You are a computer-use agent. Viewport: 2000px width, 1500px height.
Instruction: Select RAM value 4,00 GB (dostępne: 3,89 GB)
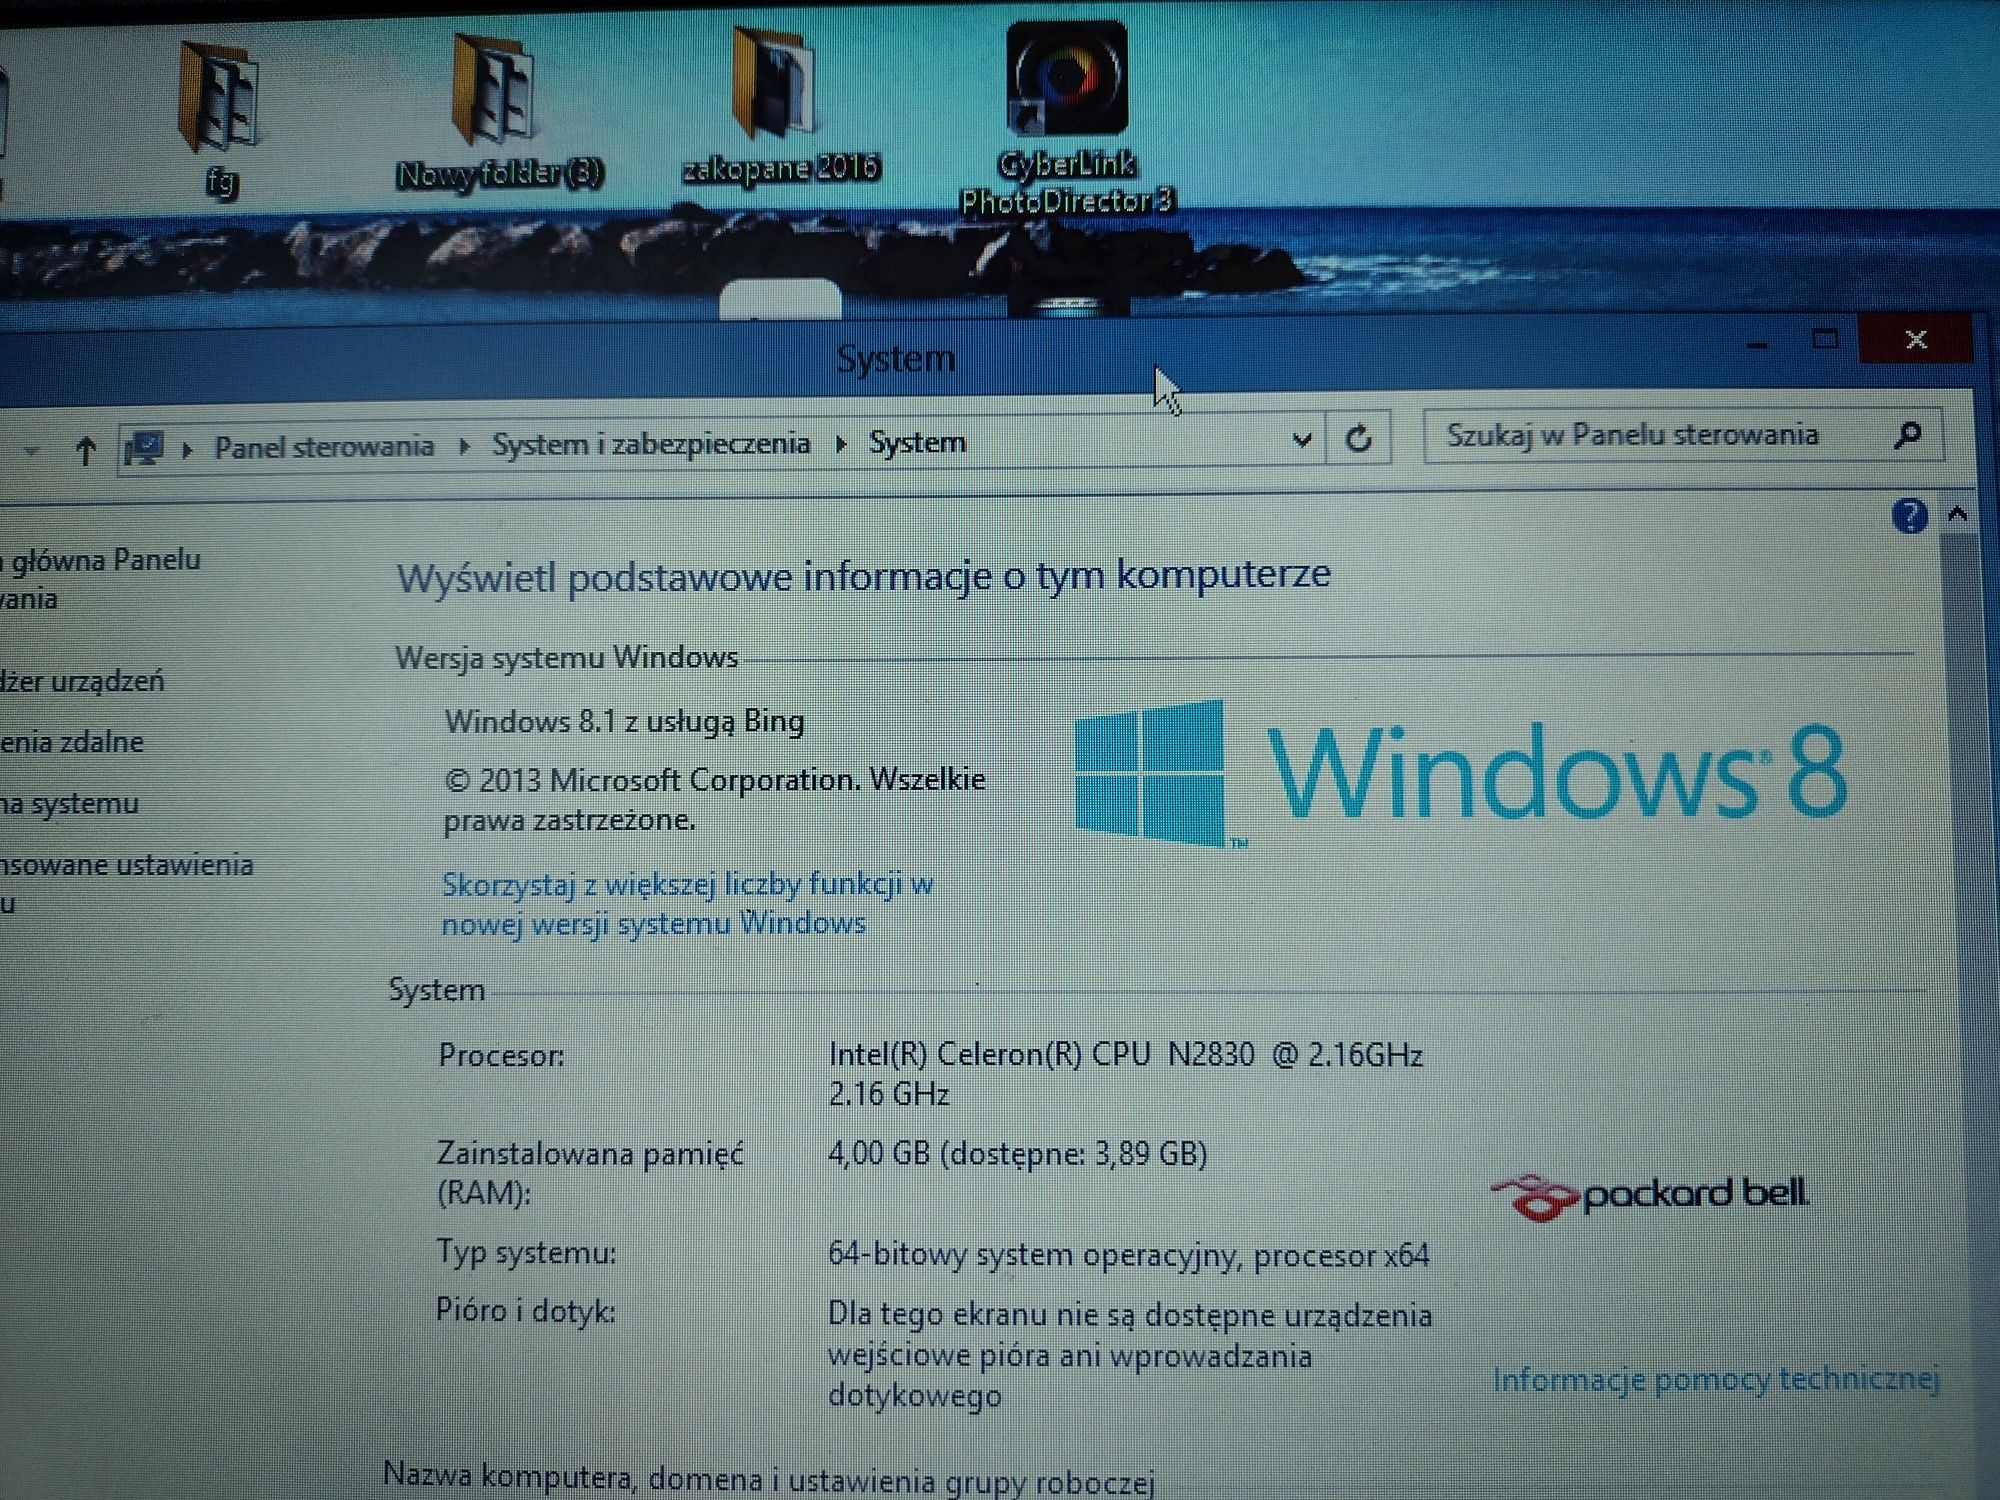(1017, 1154)
